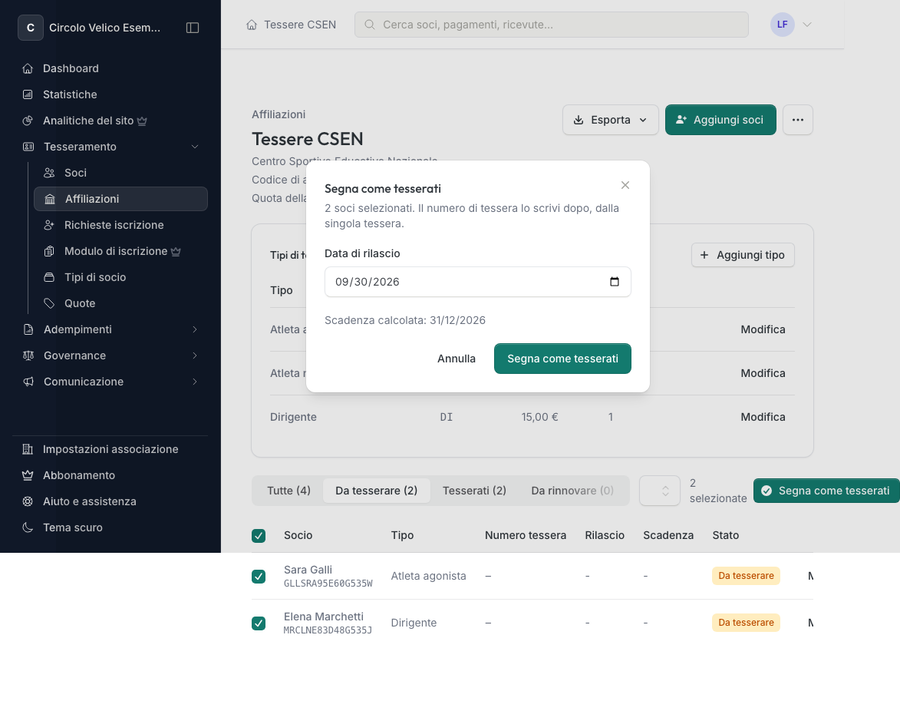Click the Data di rilascio date field
900x701 pixels.
[x=478, y=282]
